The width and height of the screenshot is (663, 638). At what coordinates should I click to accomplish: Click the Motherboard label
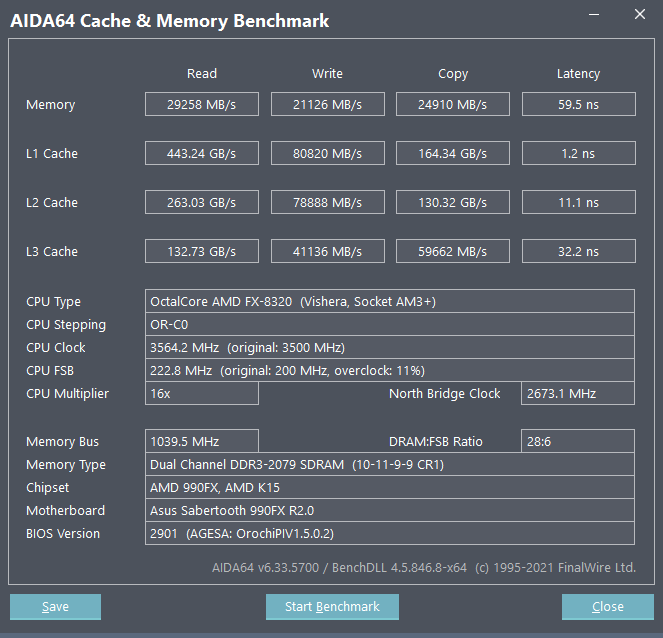click(x=66, y=510)
